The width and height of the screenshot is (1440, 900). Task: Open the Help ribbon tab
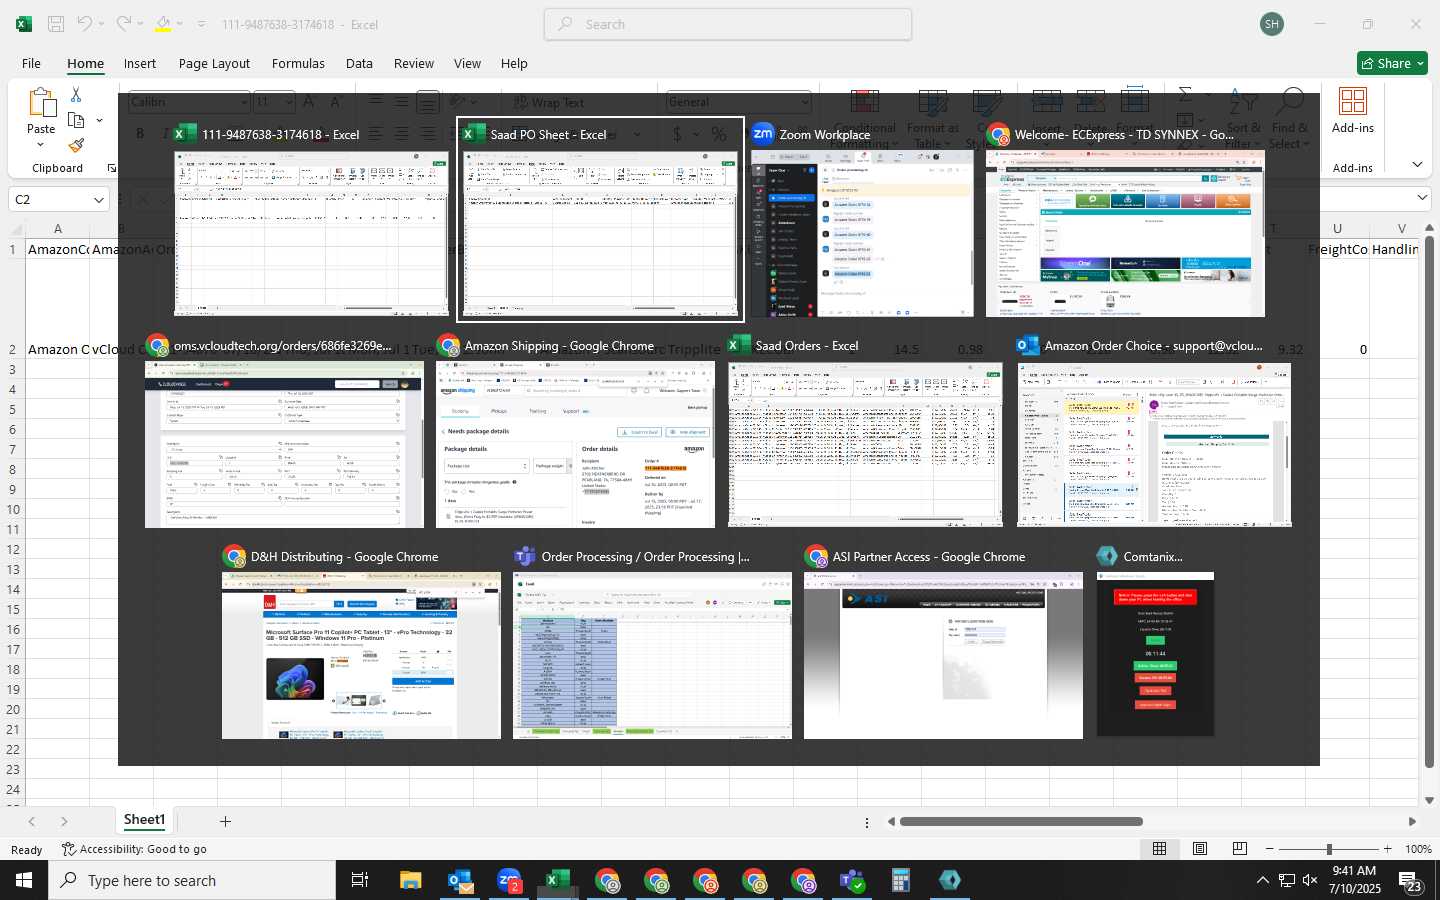point(514,63)
